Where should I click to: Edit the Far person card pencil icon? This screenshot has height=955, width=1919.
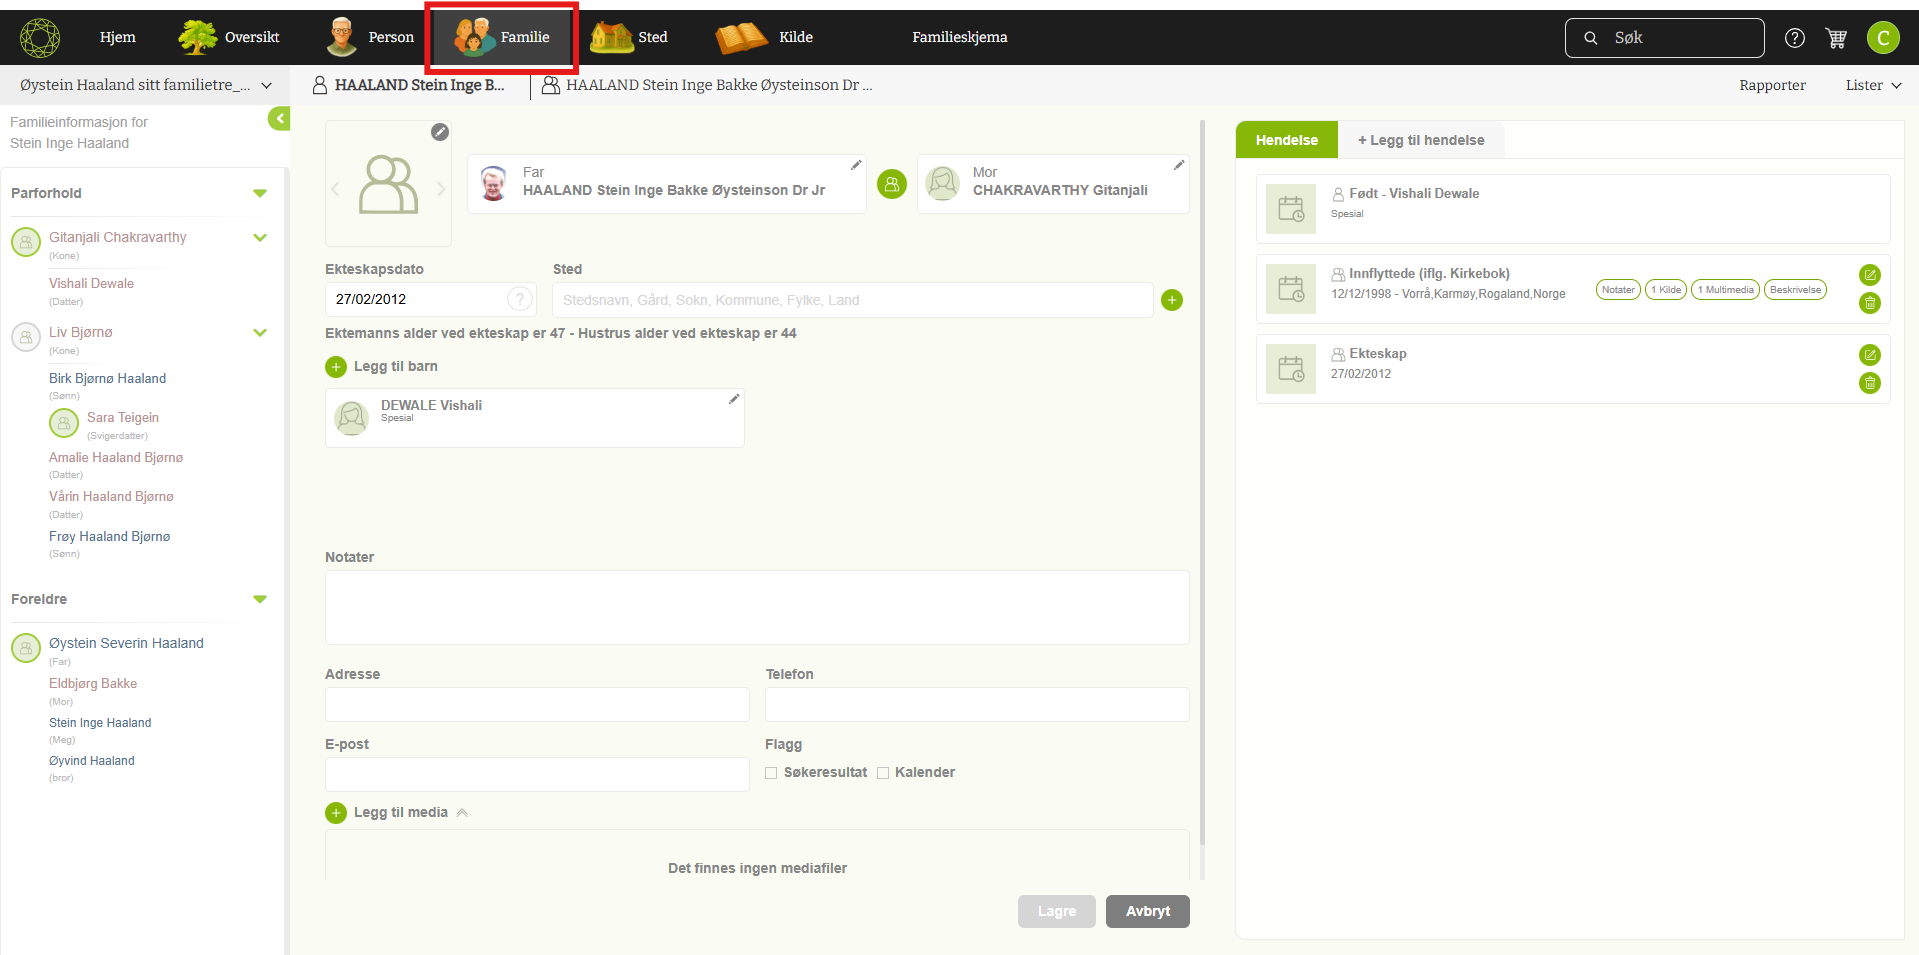pyautogui.click(x=856, y=165)
